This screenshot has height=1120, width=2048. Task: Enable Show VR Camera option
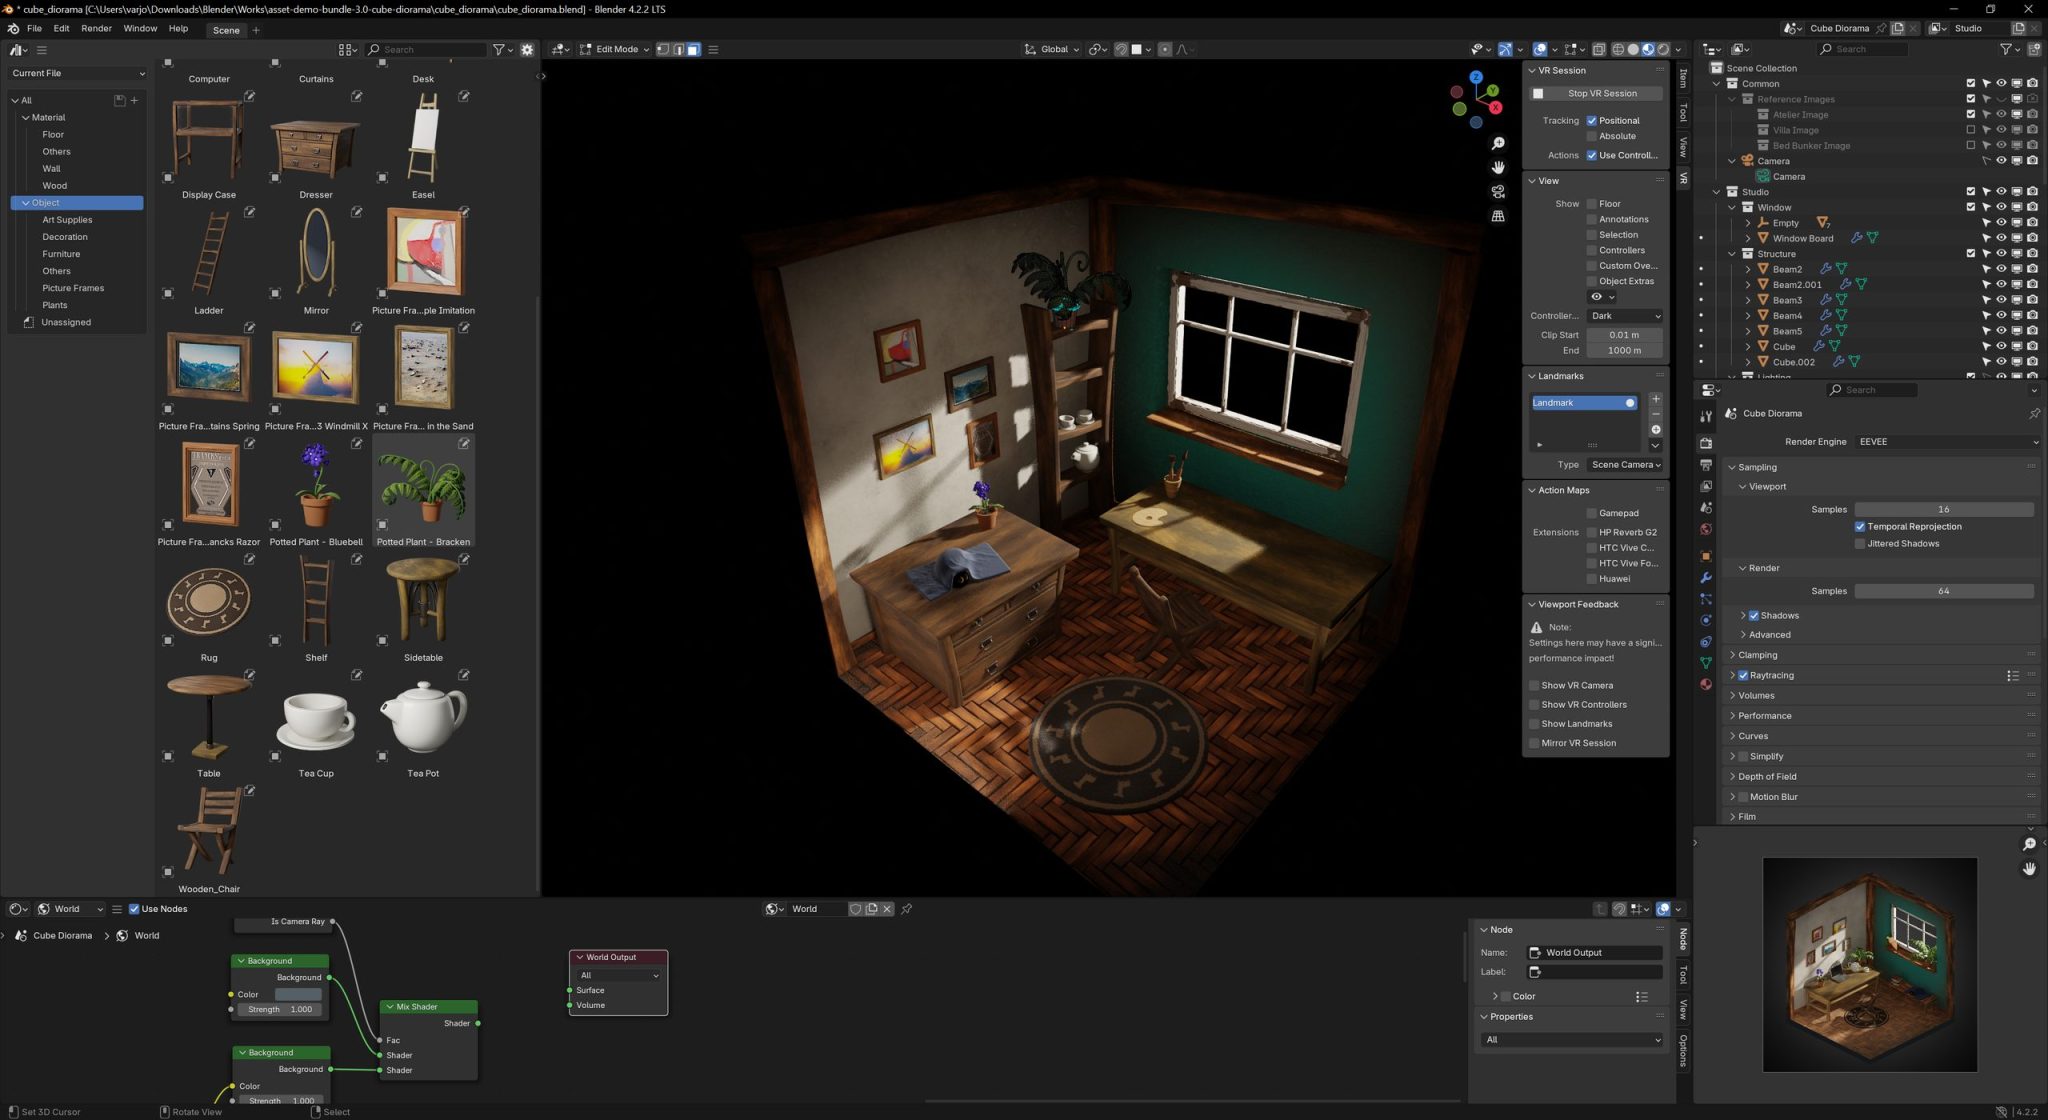[x=1534, y=685]
